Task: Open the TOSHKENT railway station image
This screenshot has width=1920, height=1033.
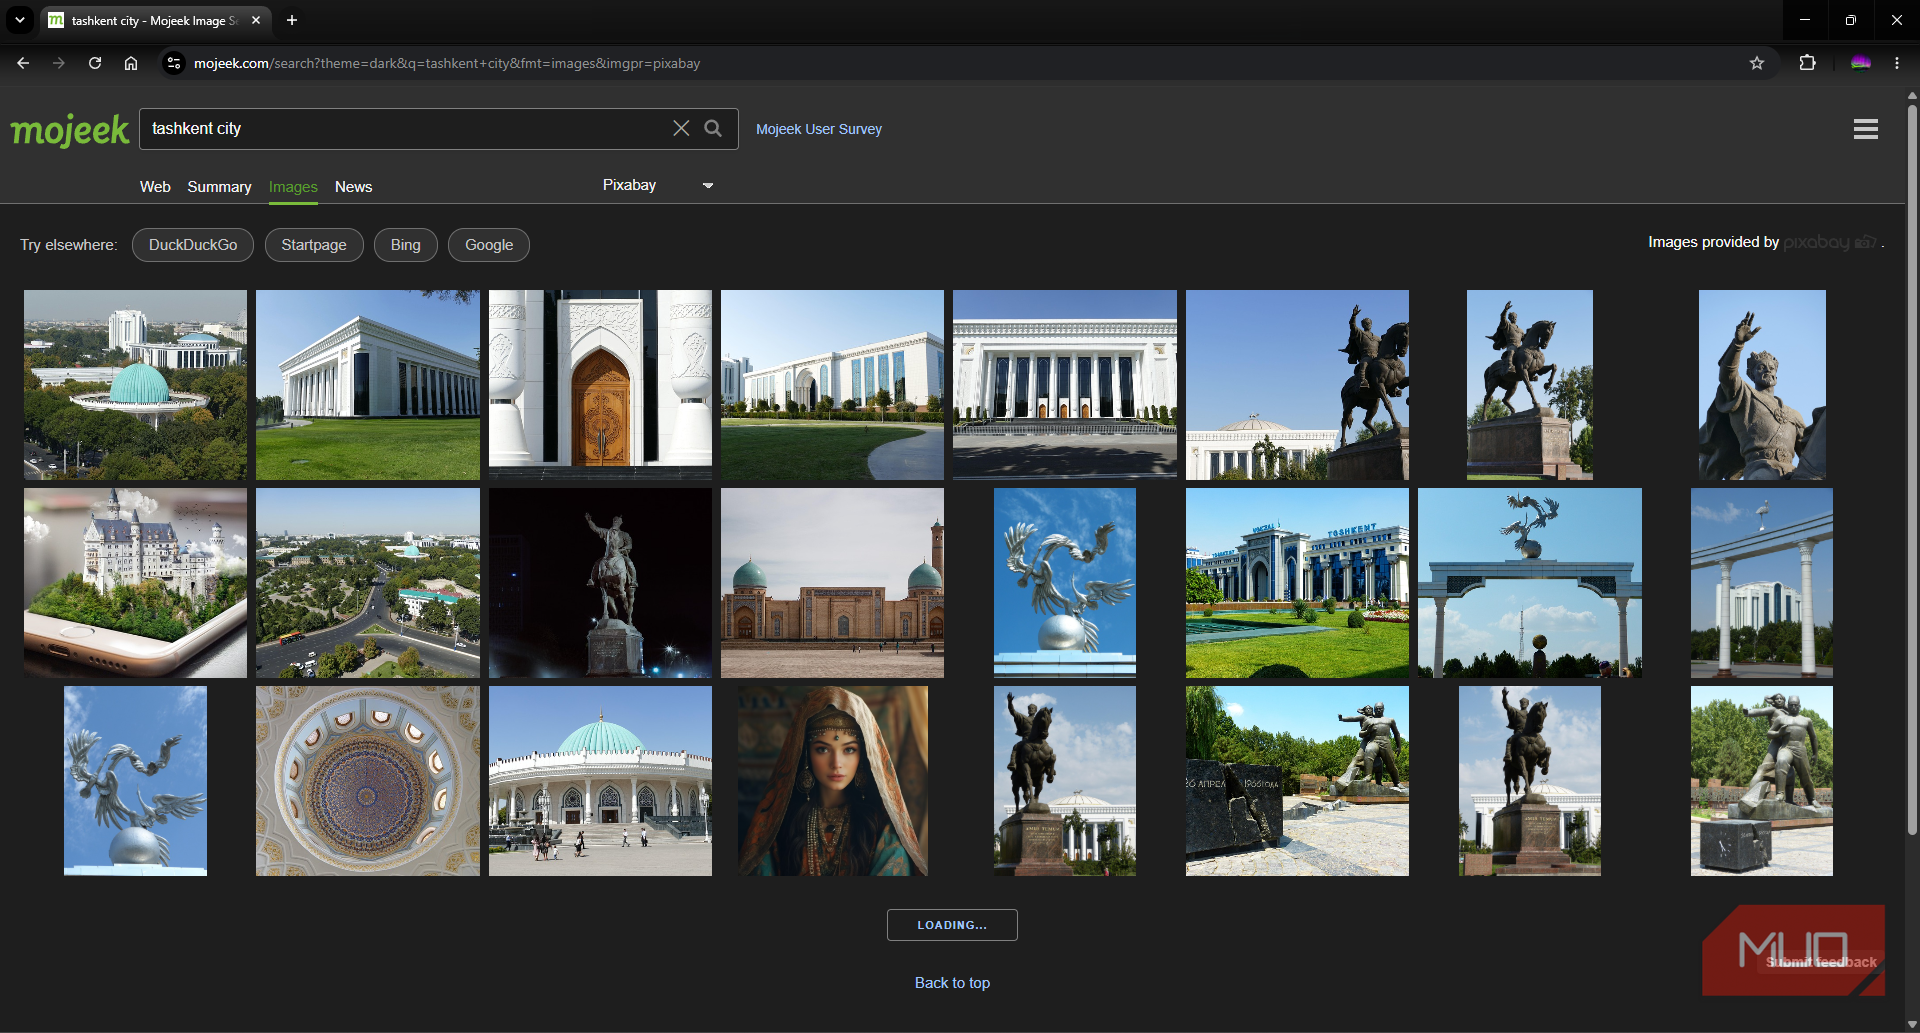Action: [x=1297, y=583]
